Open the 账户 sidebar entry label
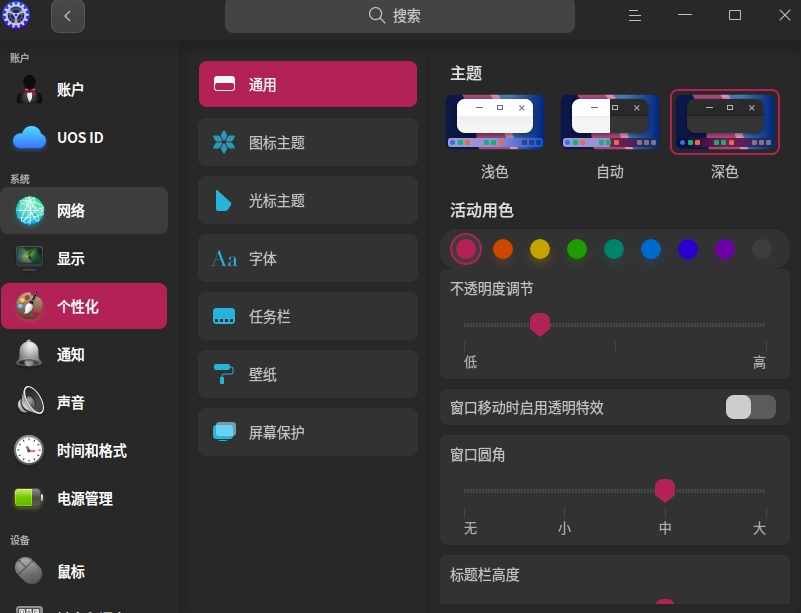 (x=70, y=90)
